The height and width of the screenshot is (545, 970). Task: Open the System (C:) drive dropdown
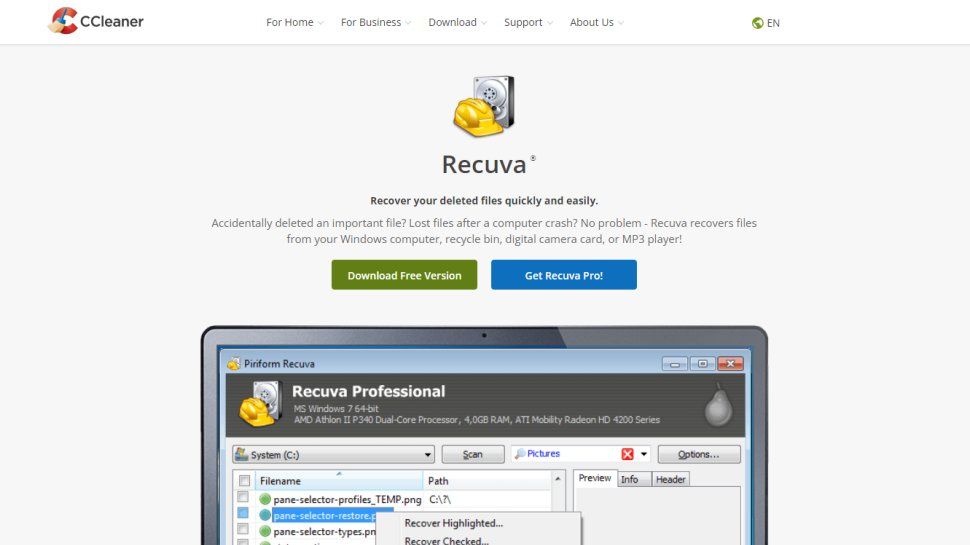(x=333, y=454)
